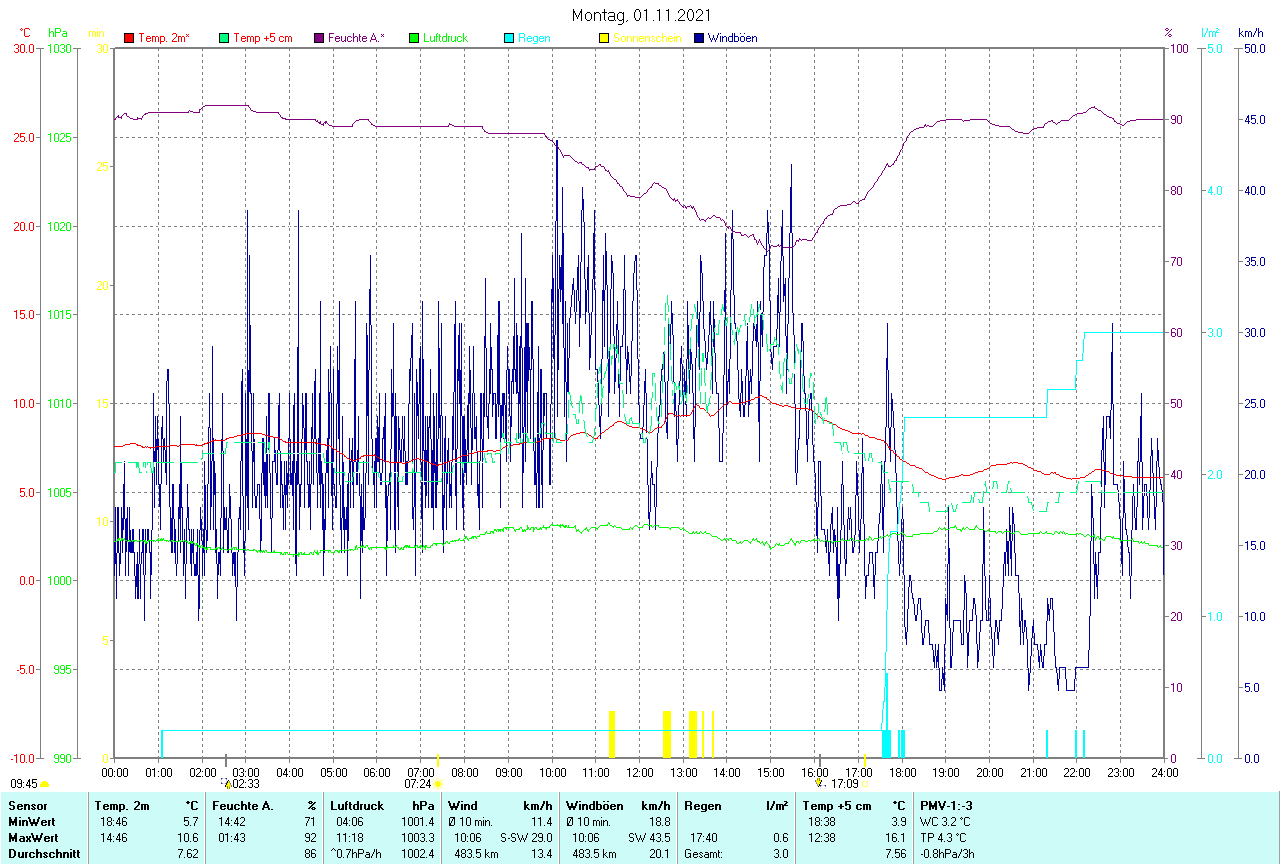This screenshot has width=1280, height=864.
Task: Click the 'Wind' column header
Action: coord(462,805)
